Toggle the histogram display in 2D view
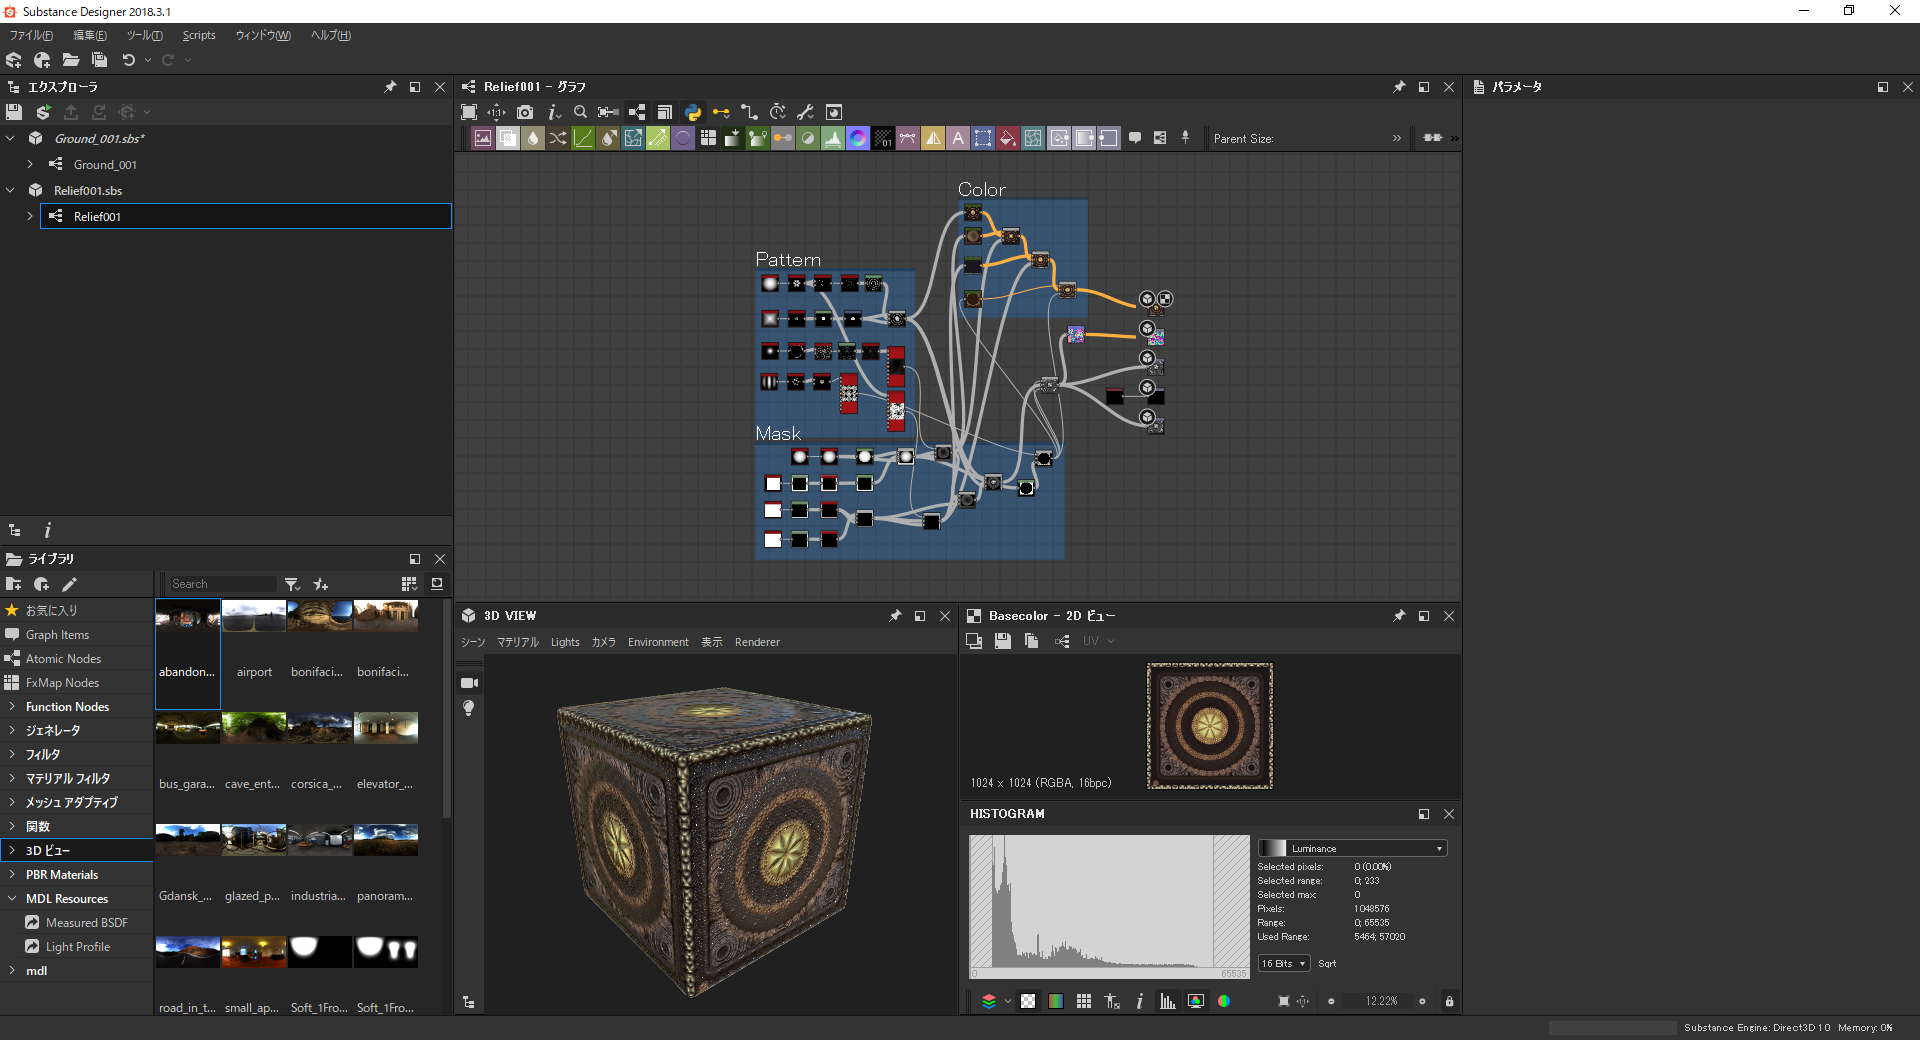Image resolution: width=1920 pixels, height=1040 pixels. click(1167, 1001)
